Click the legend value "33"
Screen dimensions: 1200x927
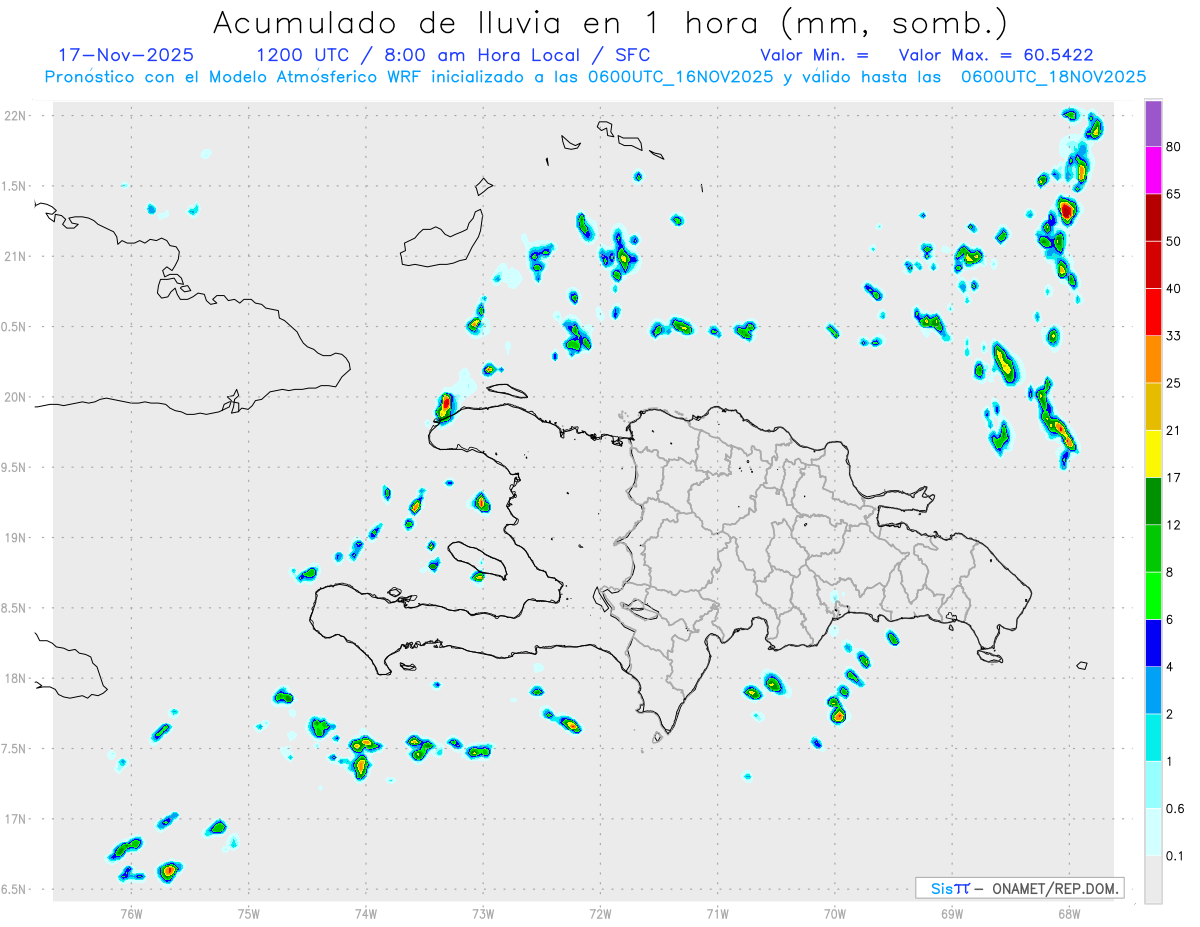click(1174, 336)
